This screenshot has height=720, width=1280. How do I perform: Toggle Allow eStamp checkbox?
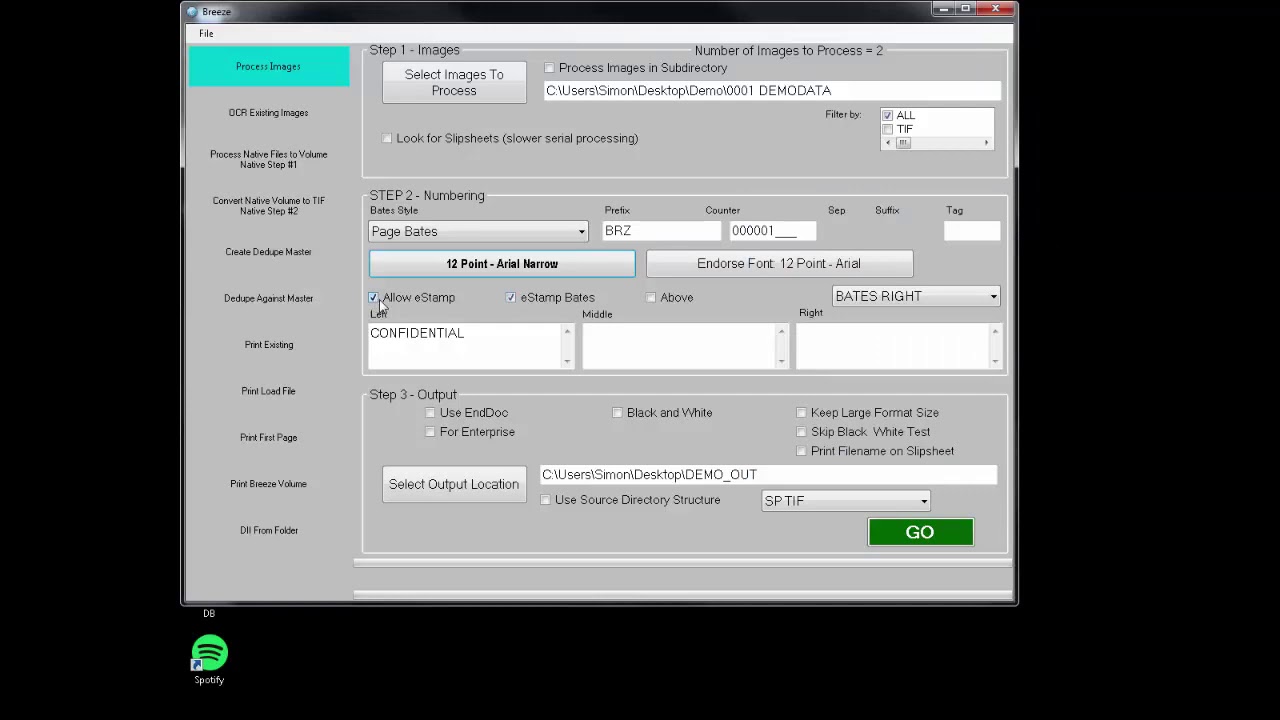(374, 297)
